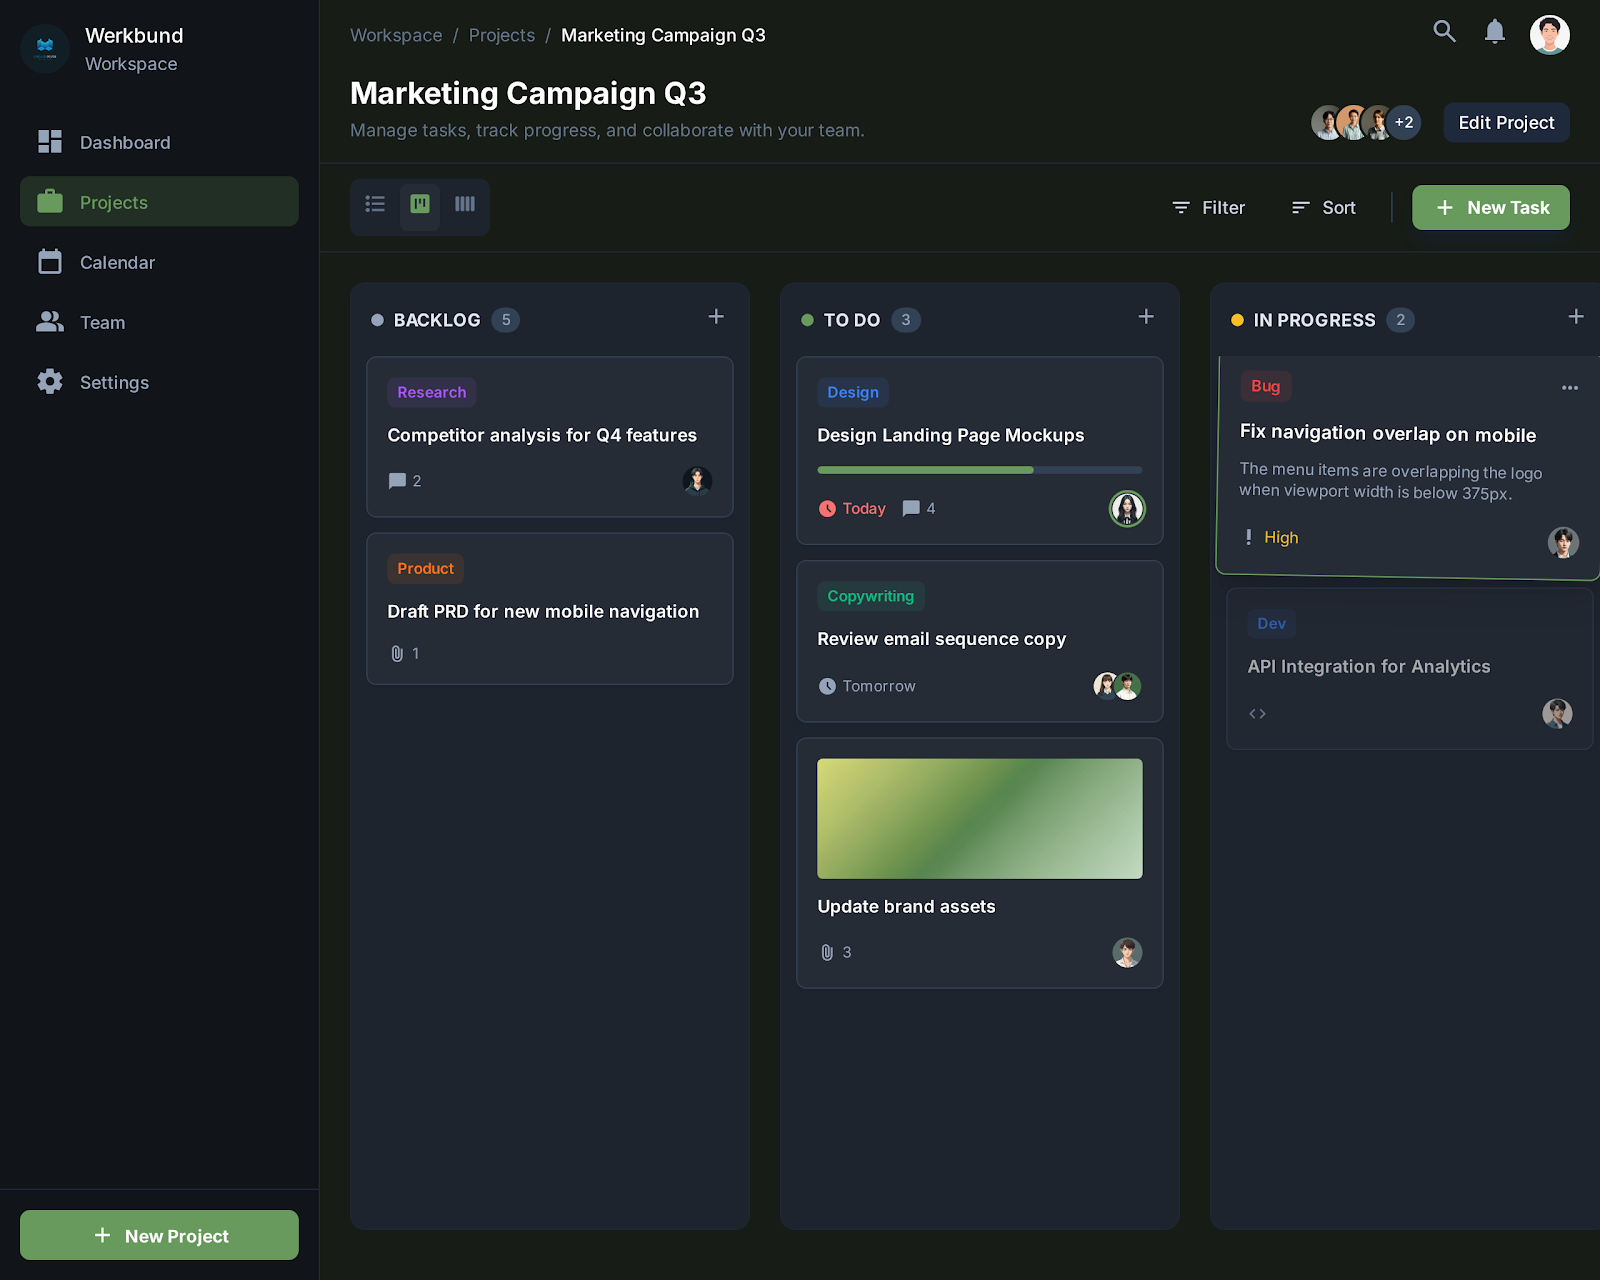Click the progress bar on Design Landing Page Mockups

(x=979, y=470)
